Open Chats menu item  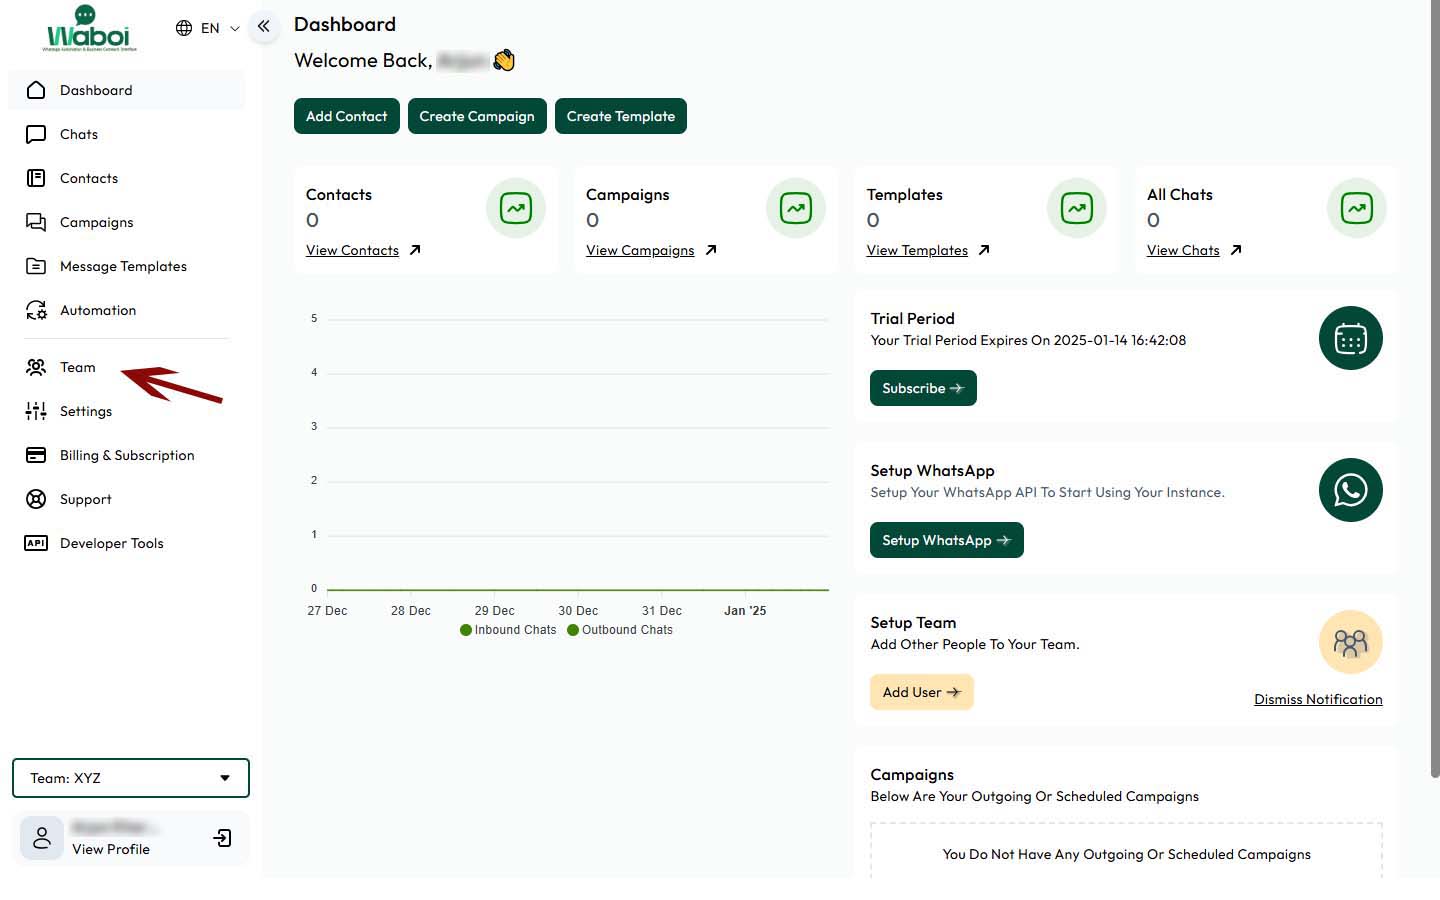click(126, 134)
